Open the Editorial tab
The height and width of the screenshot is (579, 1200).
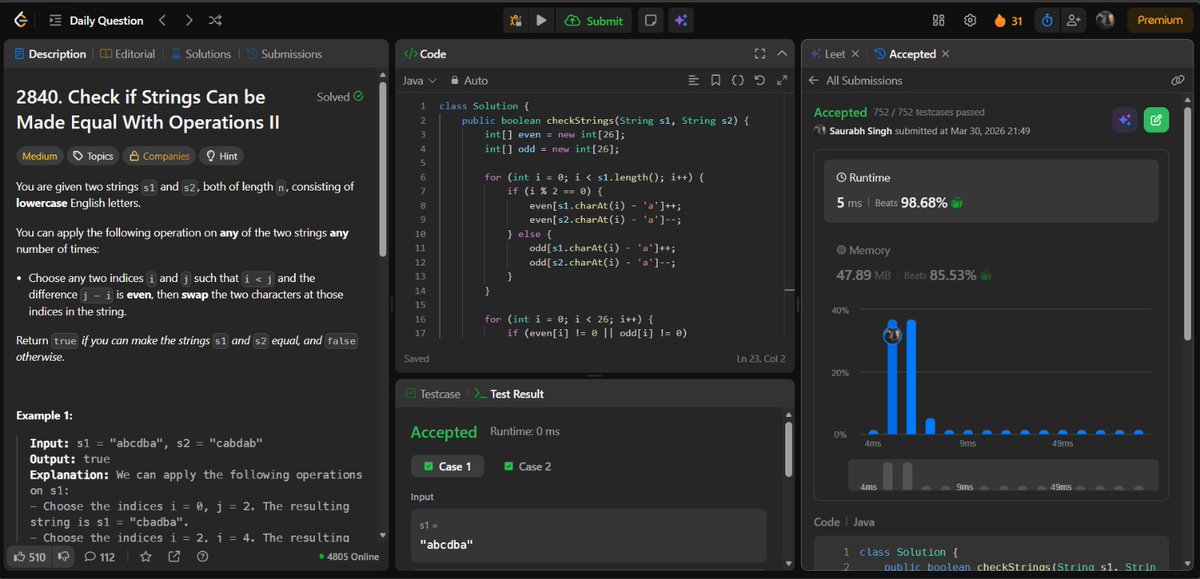pos(127,54)
